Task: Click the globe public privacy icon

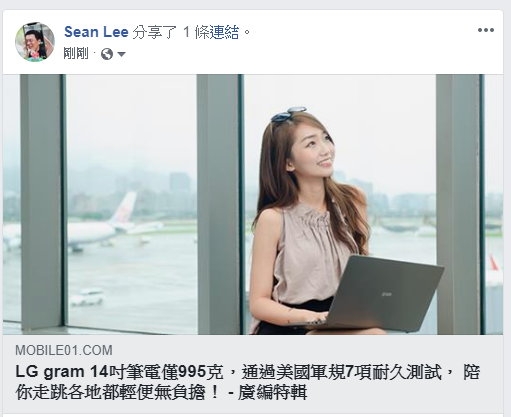Action: (x=107, y=54)
